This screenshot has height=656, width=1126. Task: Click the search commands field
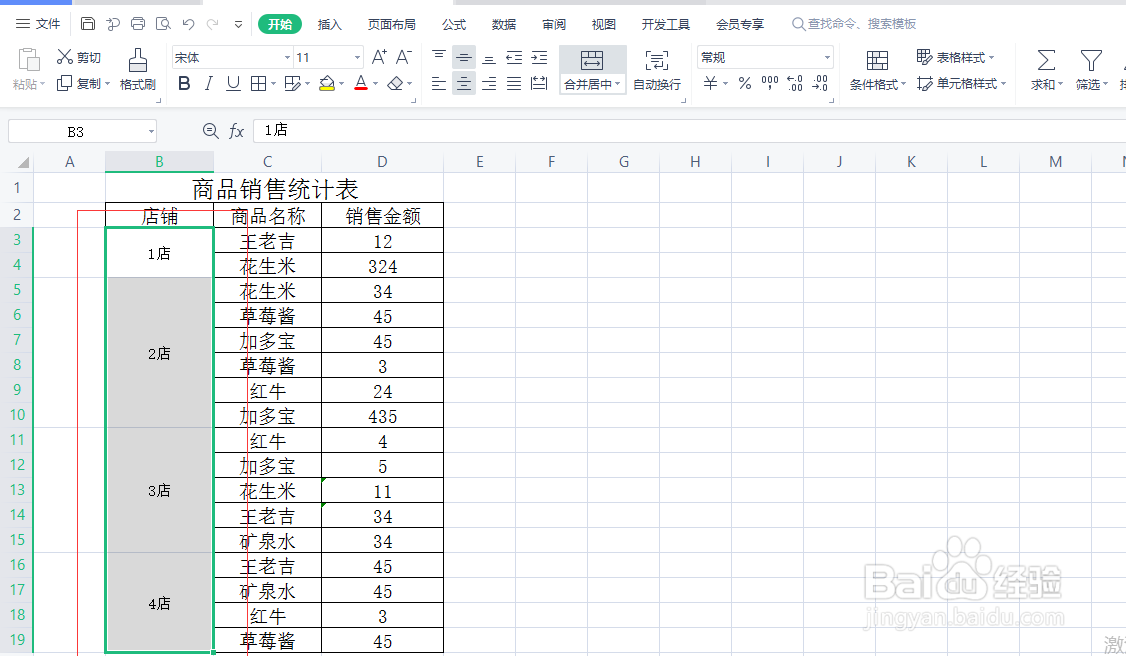(x=855, y=24)
